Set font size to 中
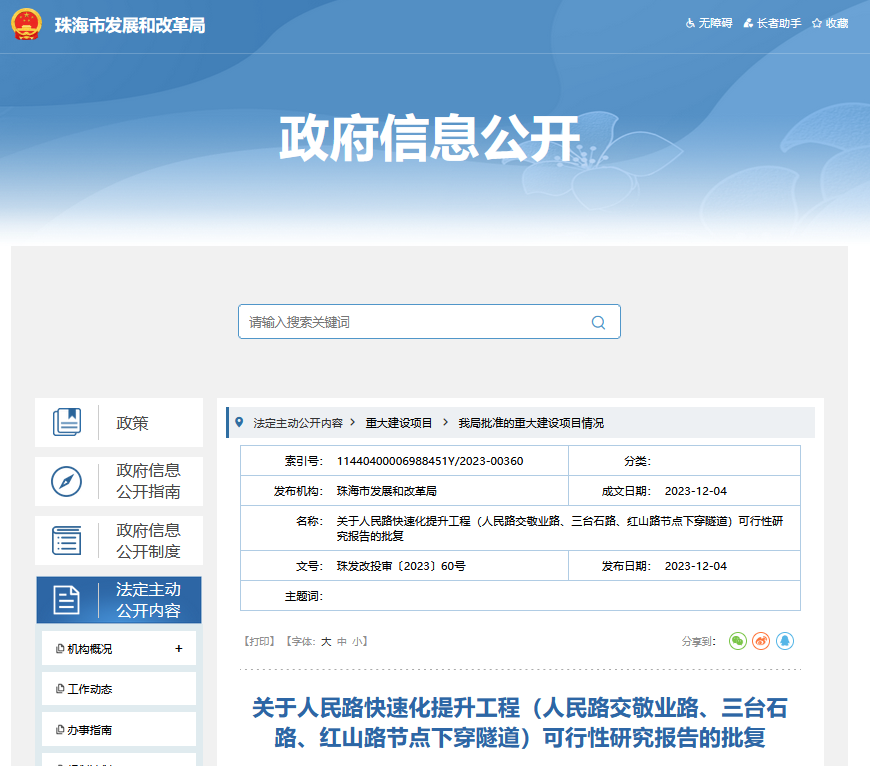870x766 pixels. pos(343,641)
